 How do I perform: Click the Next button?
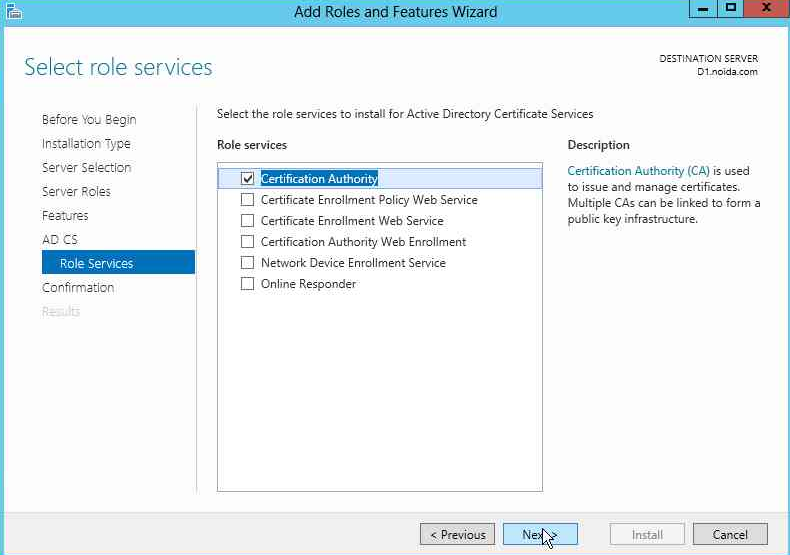[x=540, y=534]
